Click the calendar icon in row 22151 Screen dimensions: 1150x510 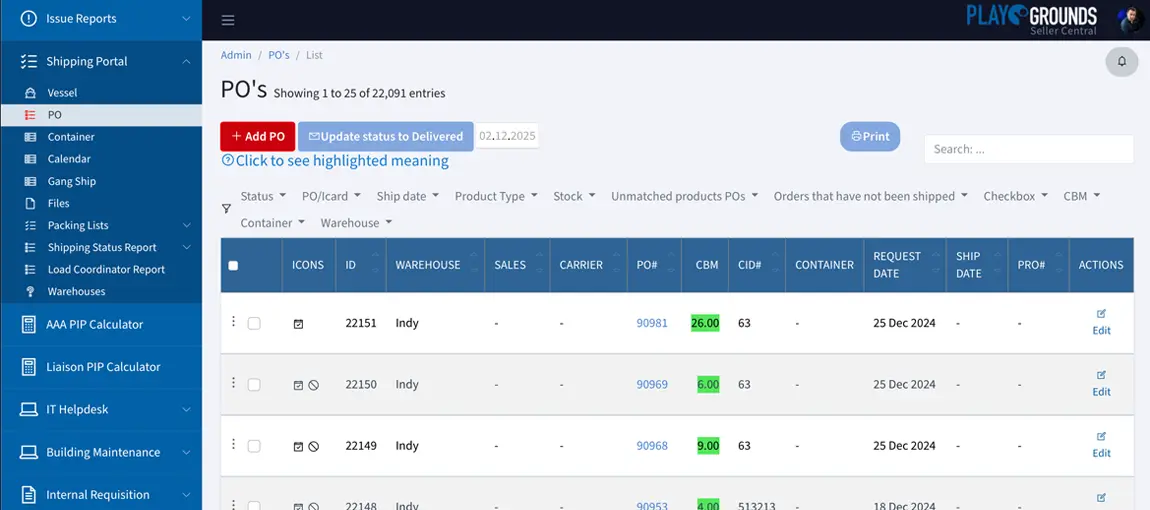click(x=298, y=324)
